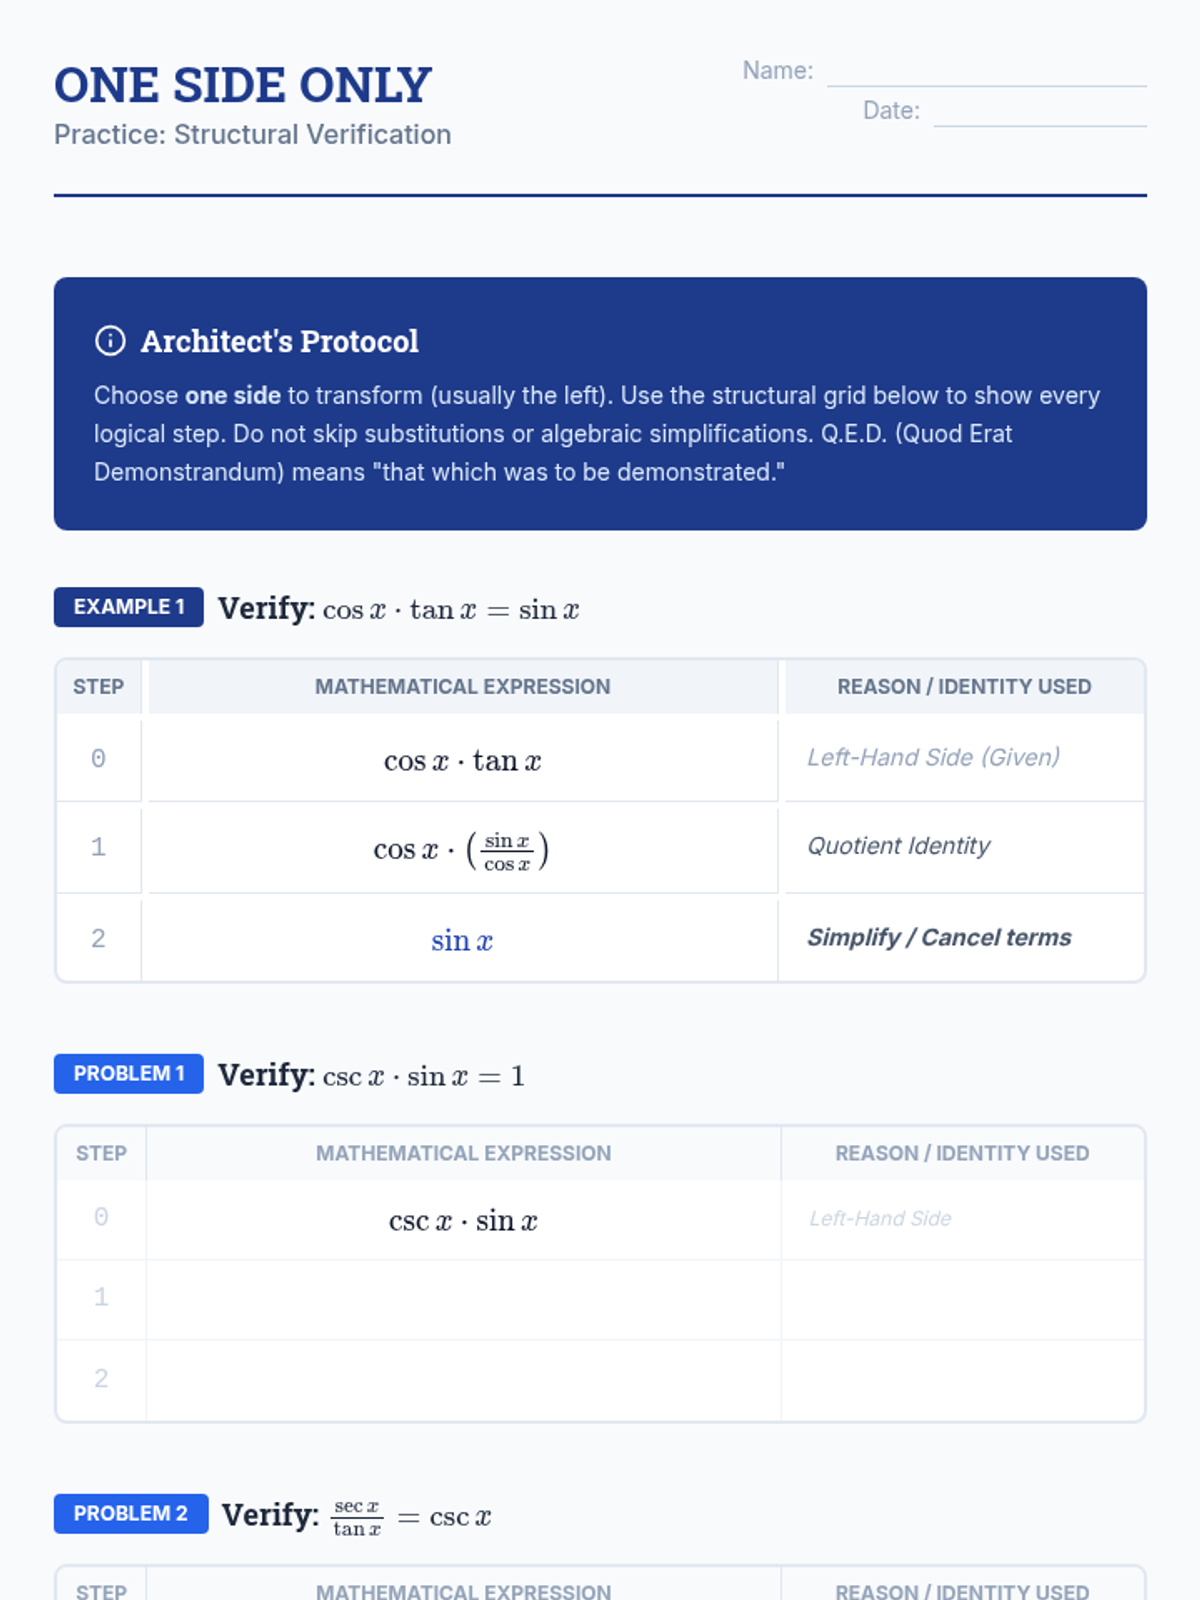The height and width of the screenshot is (1600, 1200).
Task: Click Problem 1 step 2 expression cell
Action: [463, 1380]
